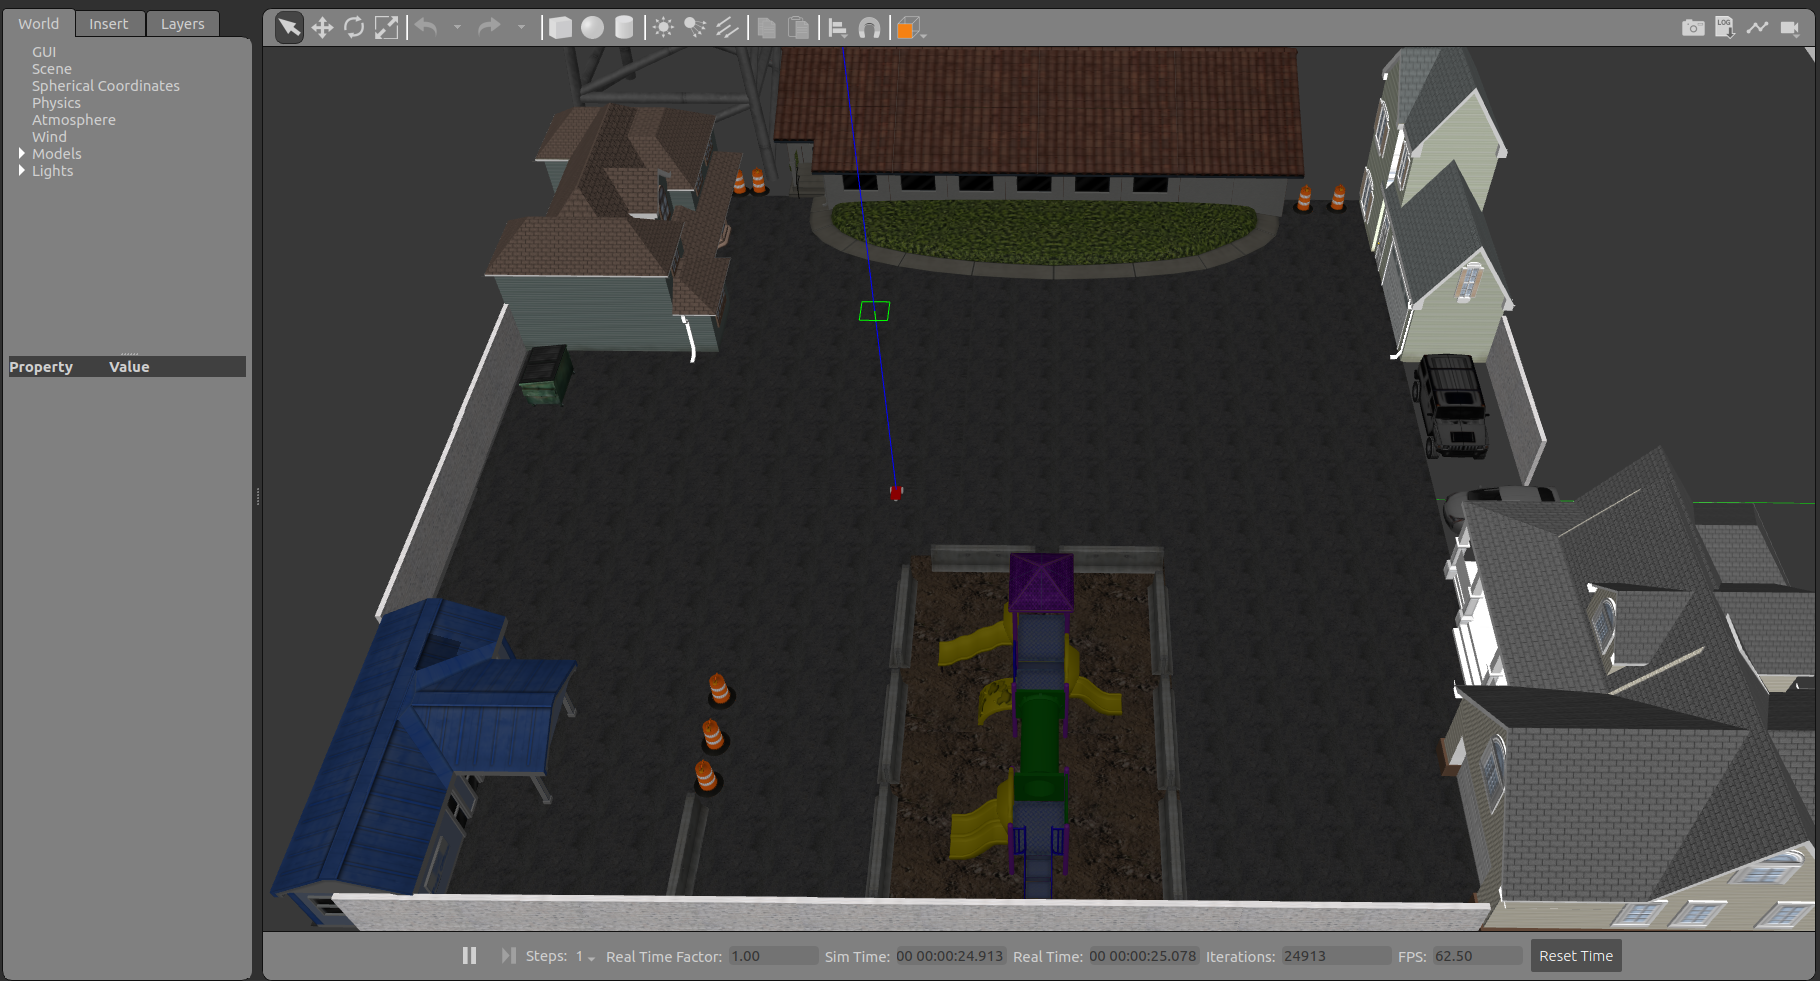Add a spot light

click(x=695, y=28)
